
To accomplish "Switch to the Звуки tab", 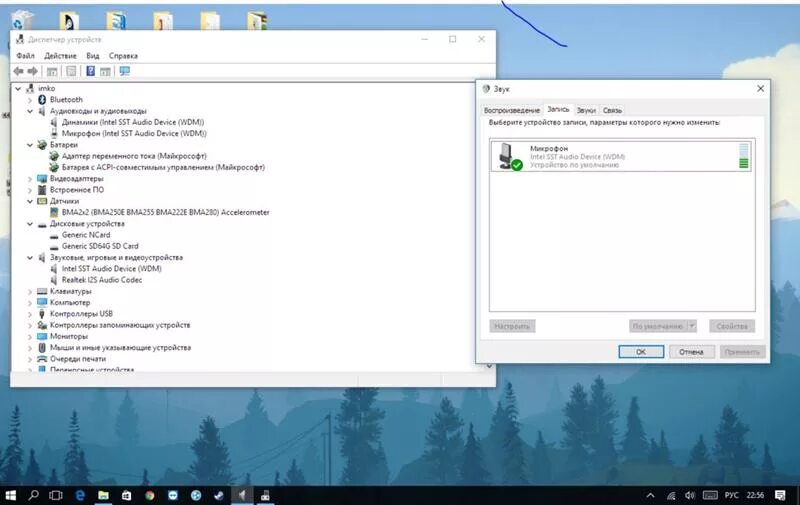I will [586, 110].
